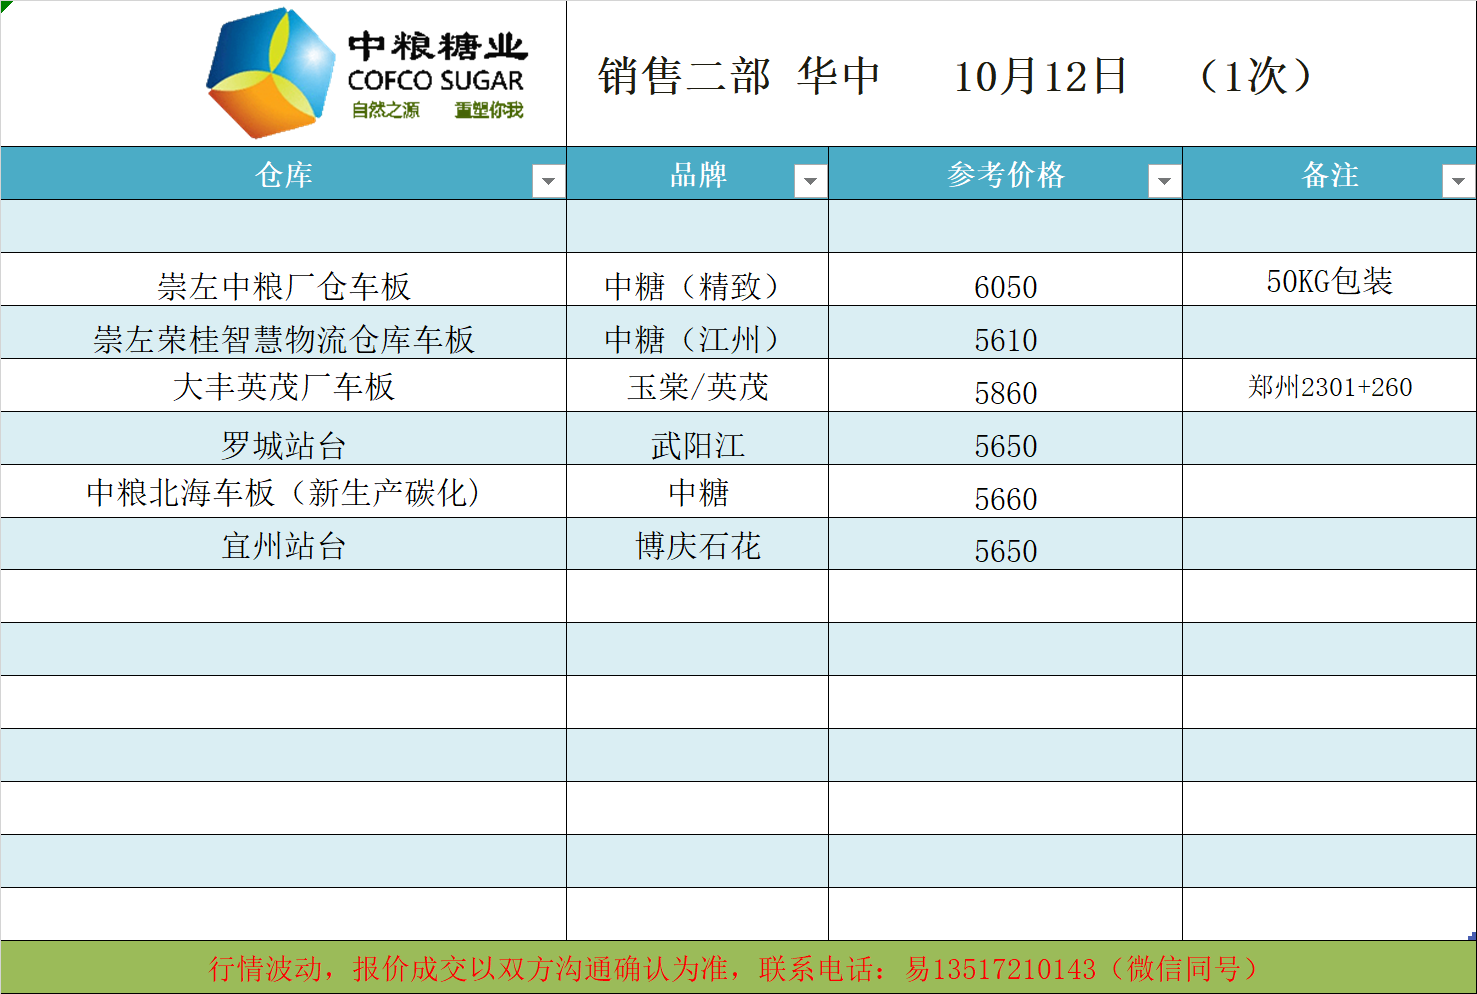The image size is (1477, 994).
Task: Click the 中粮北海车板（新生产碳化）cell
Action: (284, 492)
